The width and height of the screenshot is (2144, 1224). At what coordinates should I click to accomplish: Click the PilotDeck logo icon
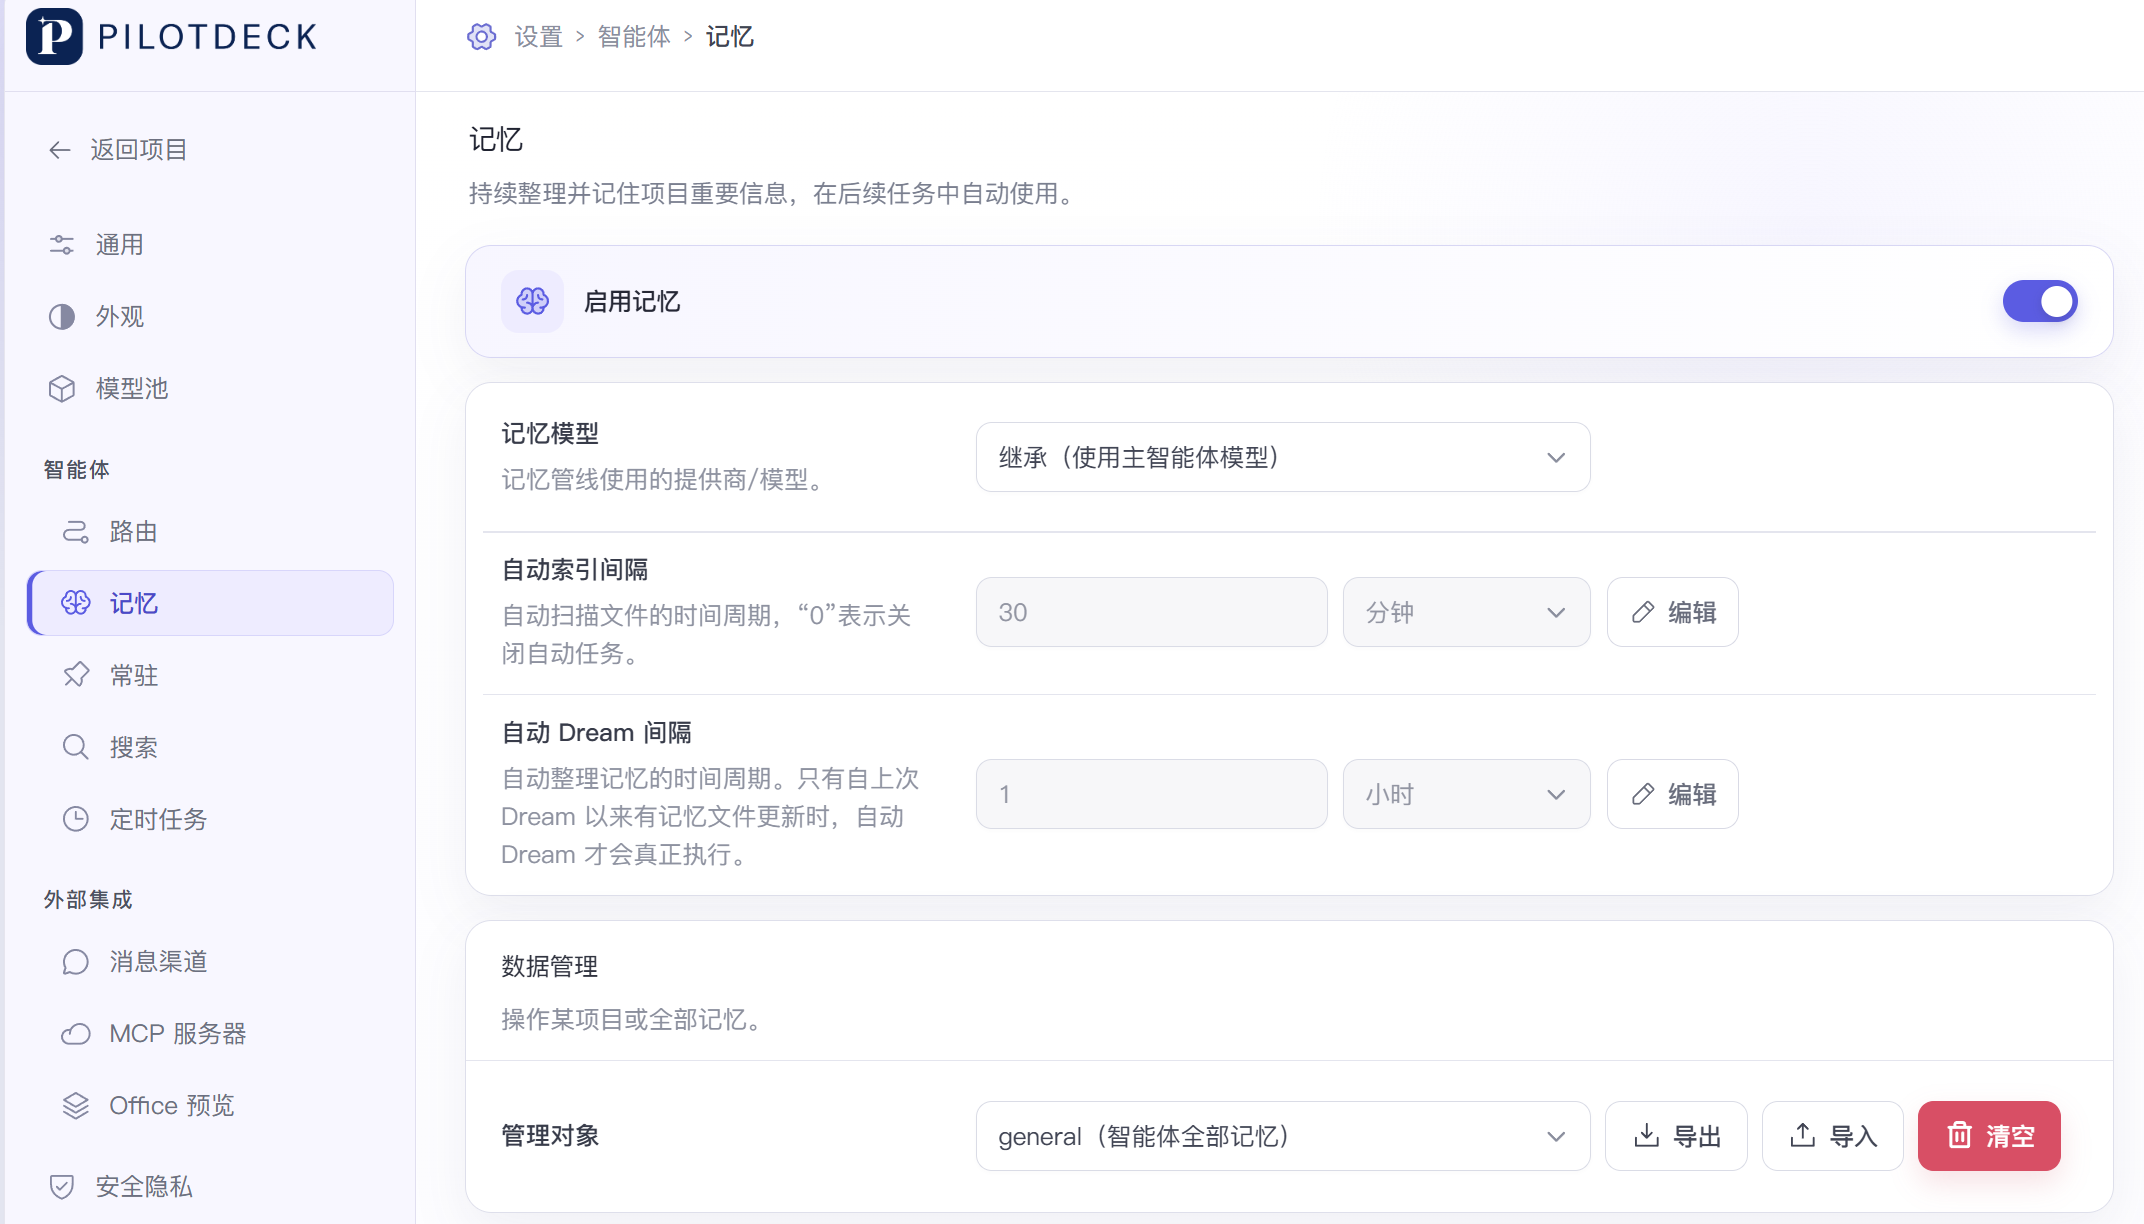[54, 37]
